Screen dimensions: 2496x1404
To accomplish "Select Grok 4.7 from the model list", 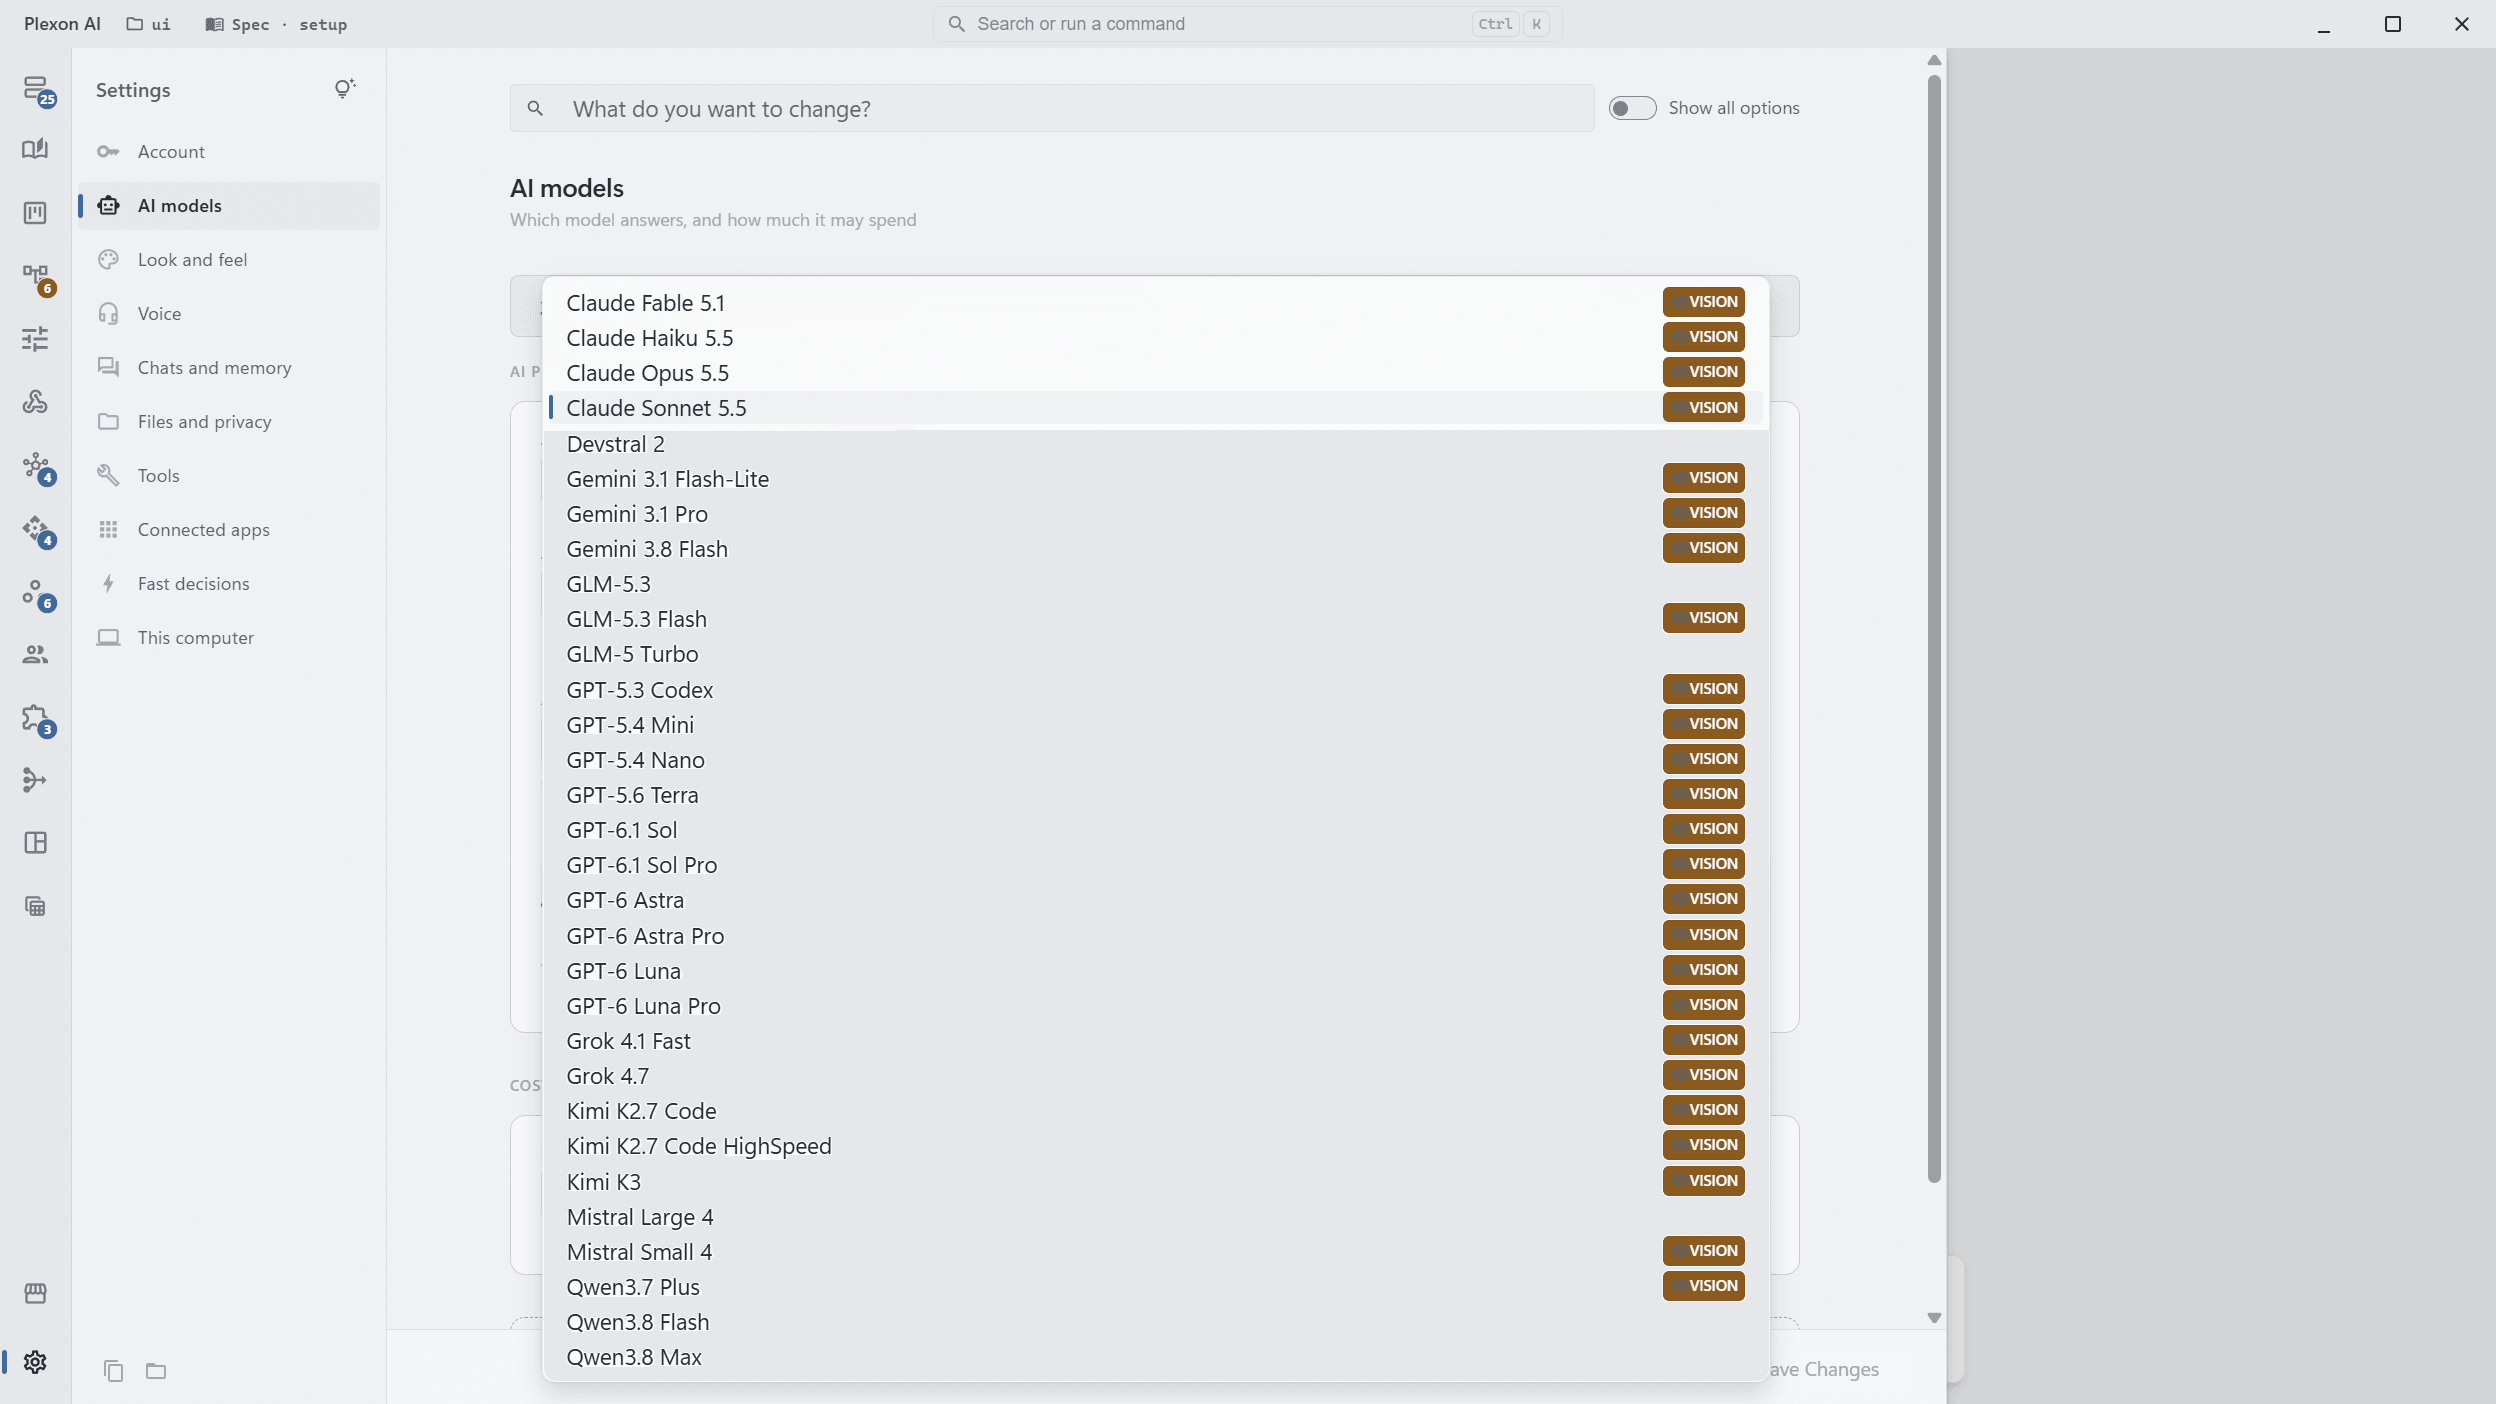I will tap(1155, 1075).
